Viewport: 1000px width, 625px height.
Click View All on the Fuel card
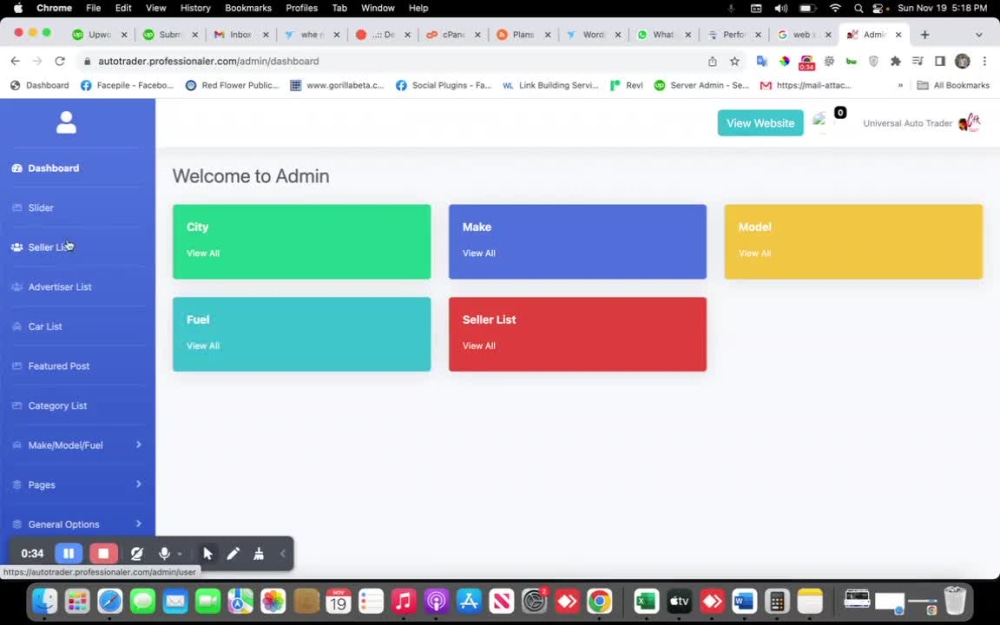(x=203, y=346)
